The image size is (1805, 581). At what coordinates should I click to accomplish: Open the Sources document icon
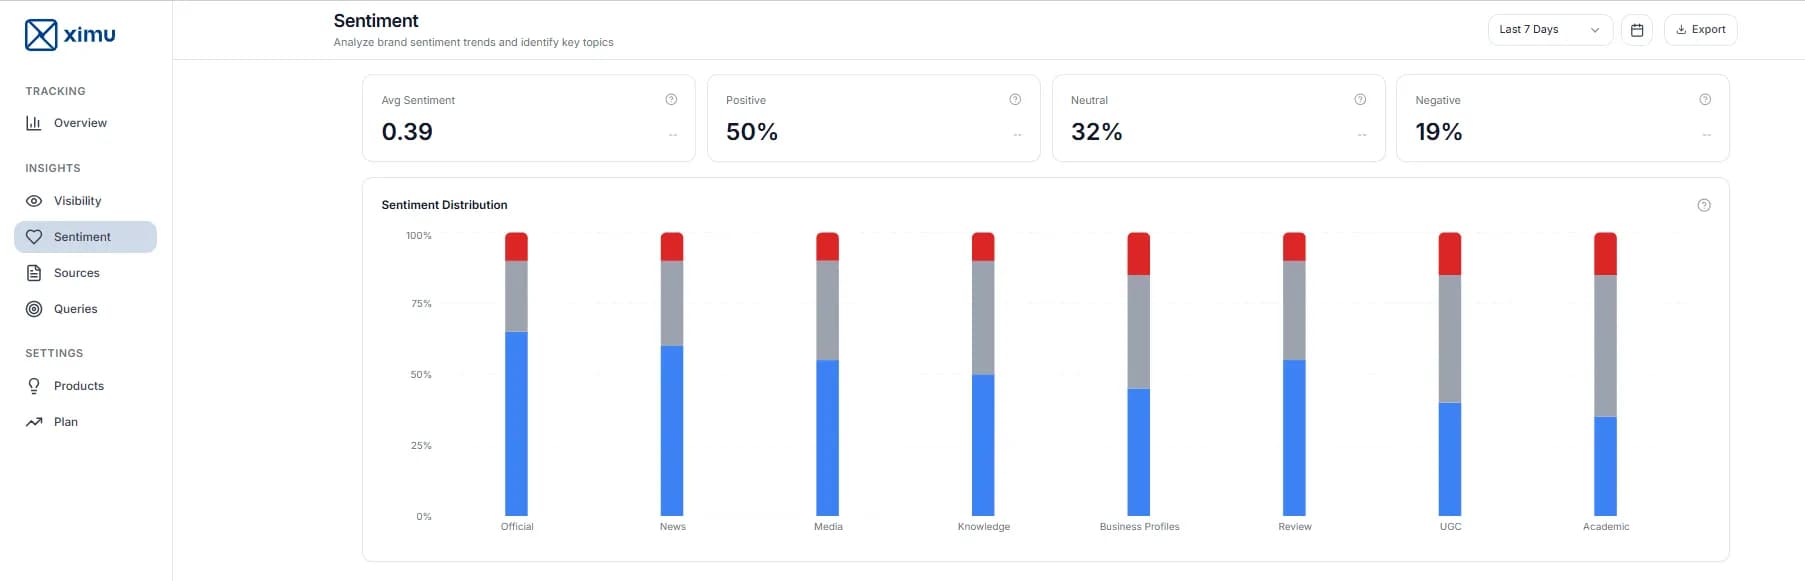34,272
